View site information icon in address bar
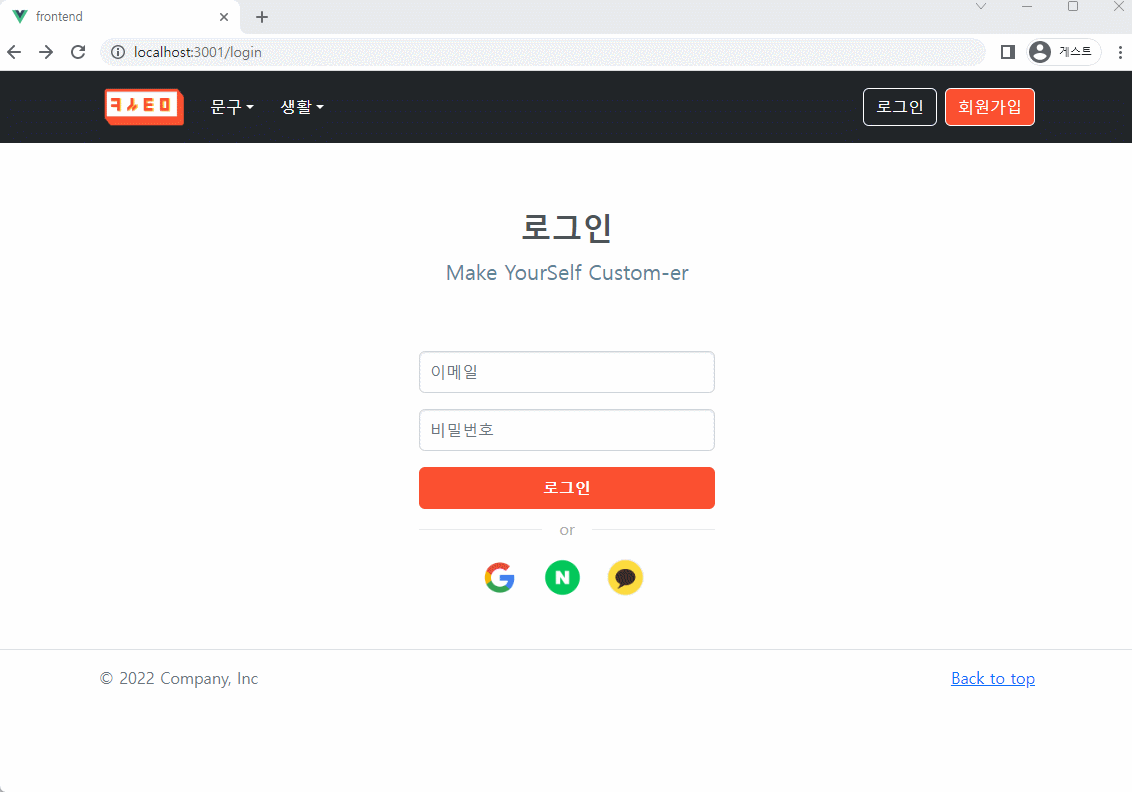Viewport: 1132px width, 792px height. point(118,52)
